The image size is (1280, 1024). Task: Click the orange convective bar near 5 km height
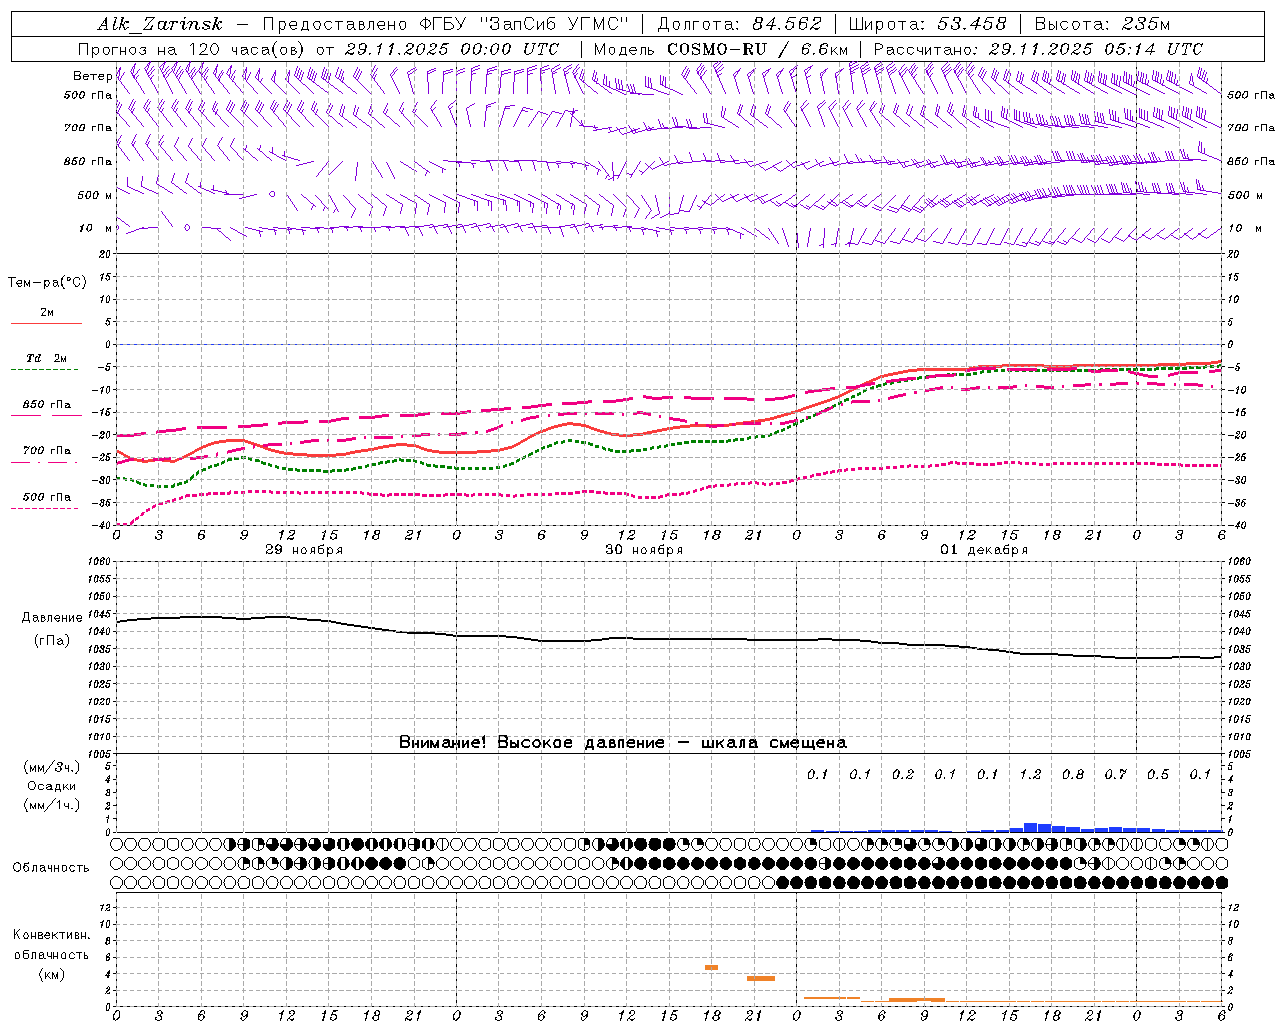[x=711, y=967]
